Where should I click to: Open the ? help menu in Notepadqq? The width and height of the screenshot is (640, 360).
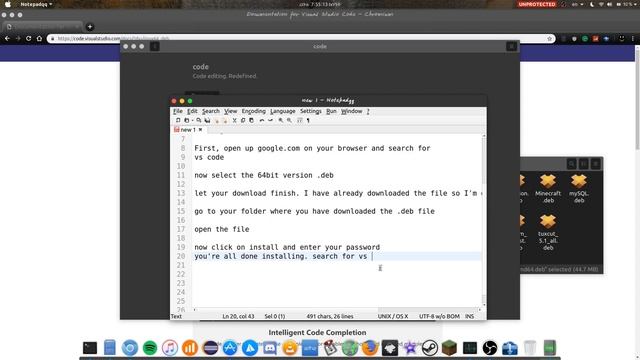(x=368, y=111)
